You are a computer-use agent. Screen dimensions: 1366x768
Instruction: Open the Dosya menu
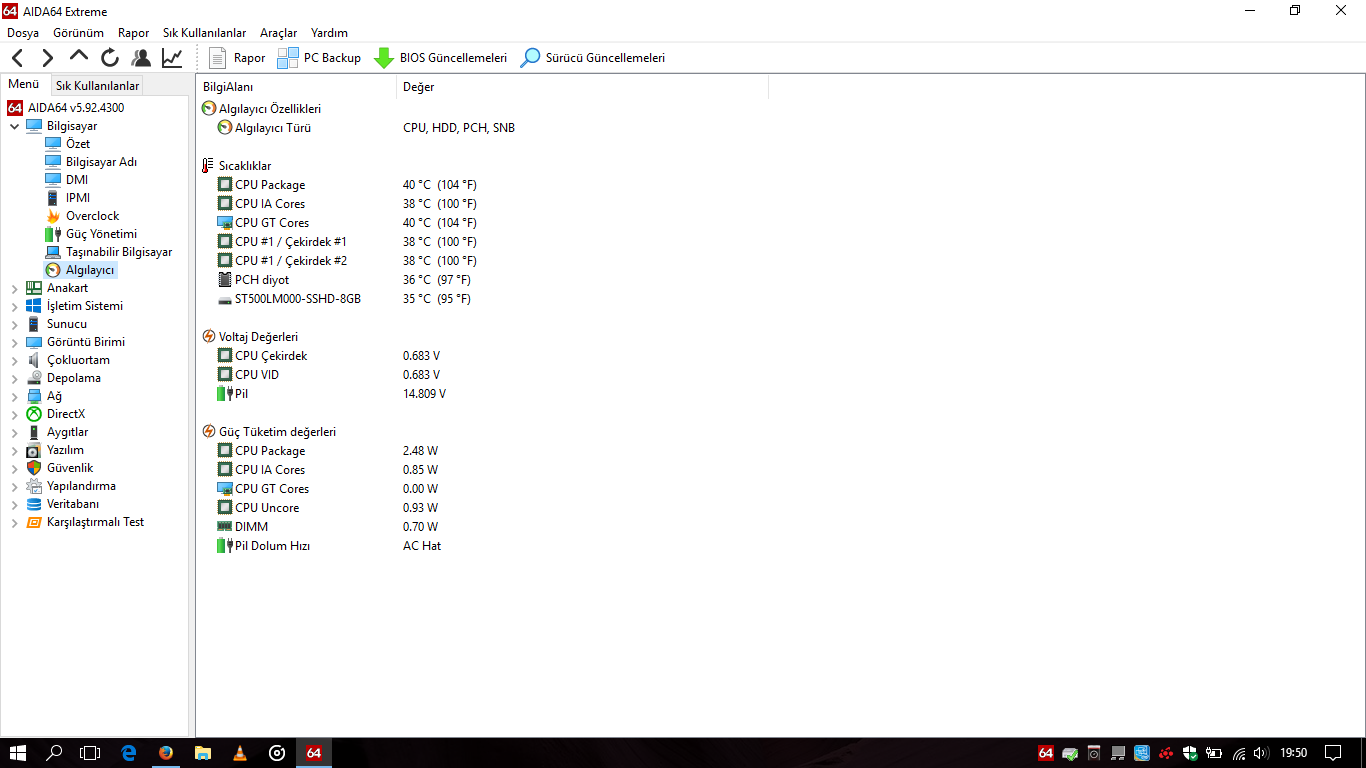pyautogui.click(x=23, y=33)
